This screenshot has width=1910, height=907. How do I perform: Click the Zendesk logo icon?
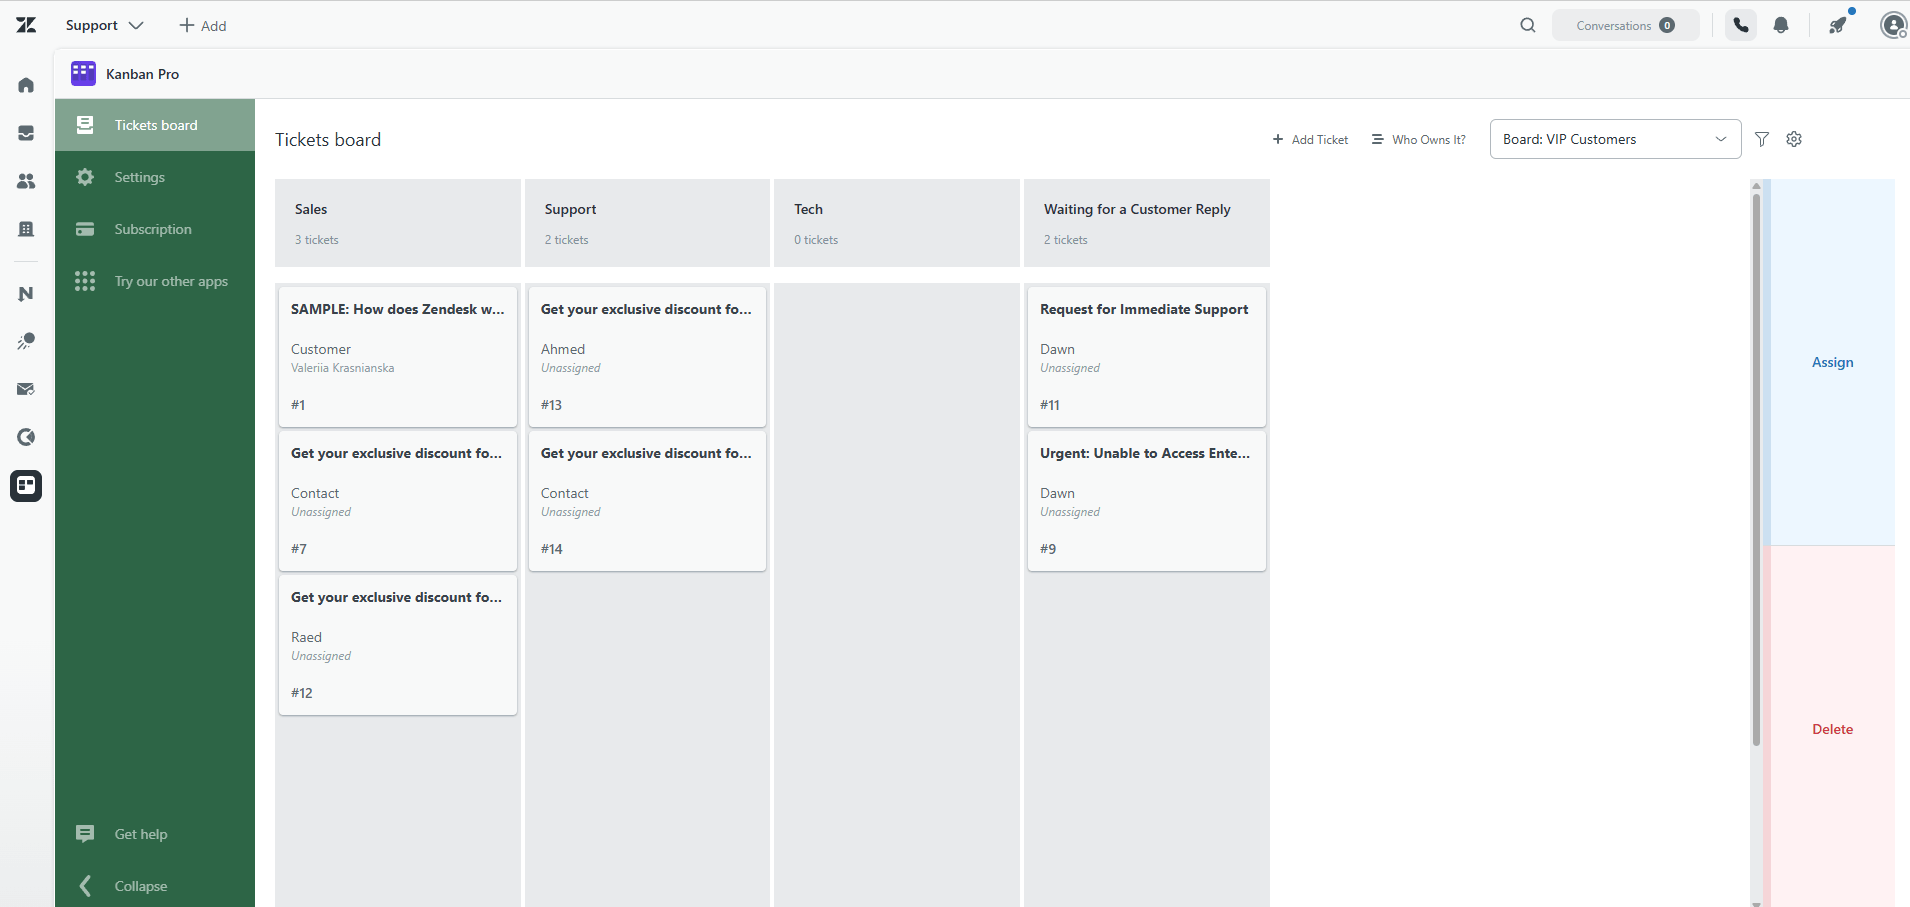[26, 25]
